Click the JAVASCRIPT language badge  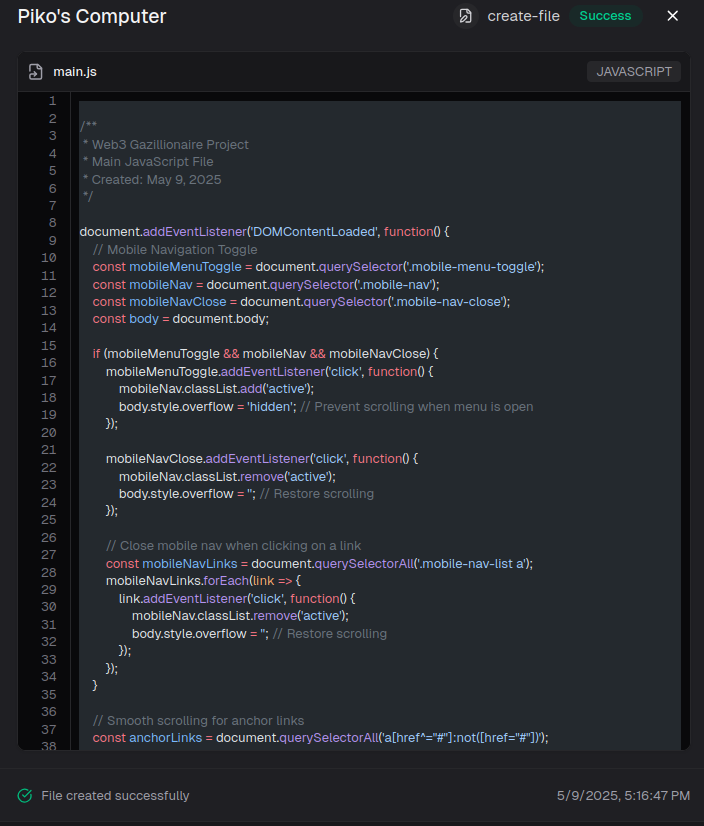point(634,72)
